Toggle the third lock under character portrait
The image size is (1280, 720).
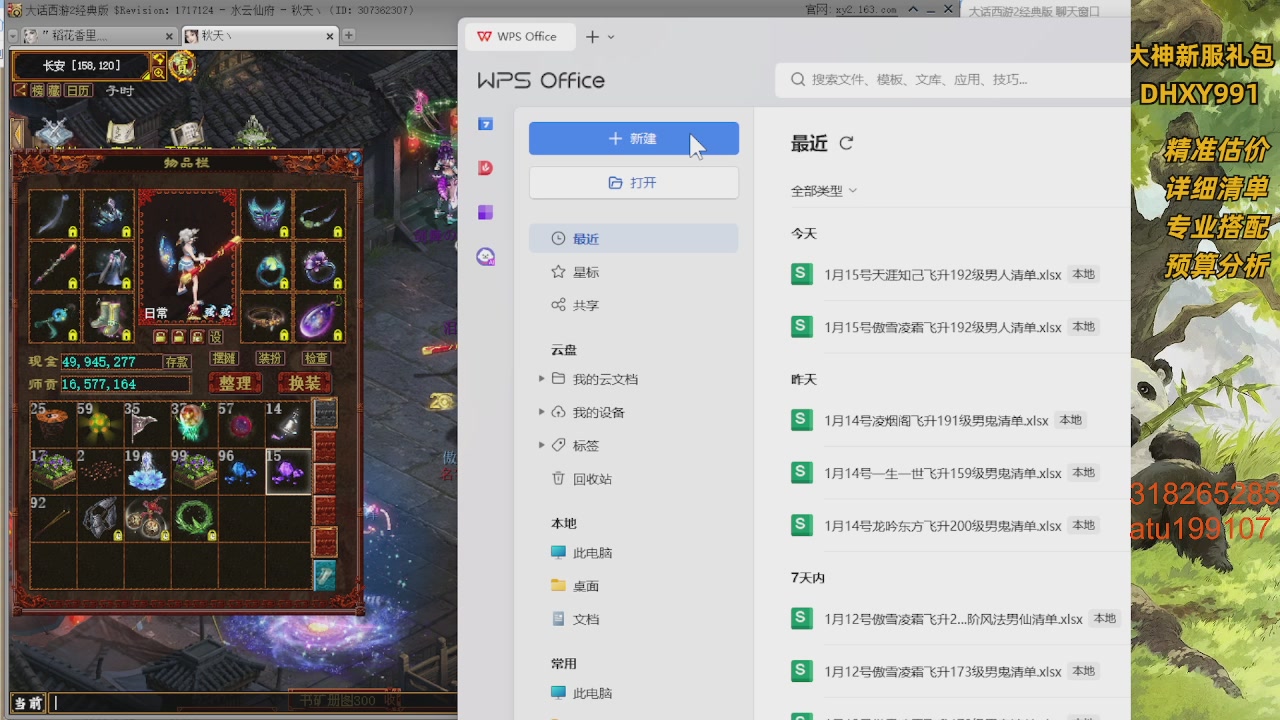(198, 337)
